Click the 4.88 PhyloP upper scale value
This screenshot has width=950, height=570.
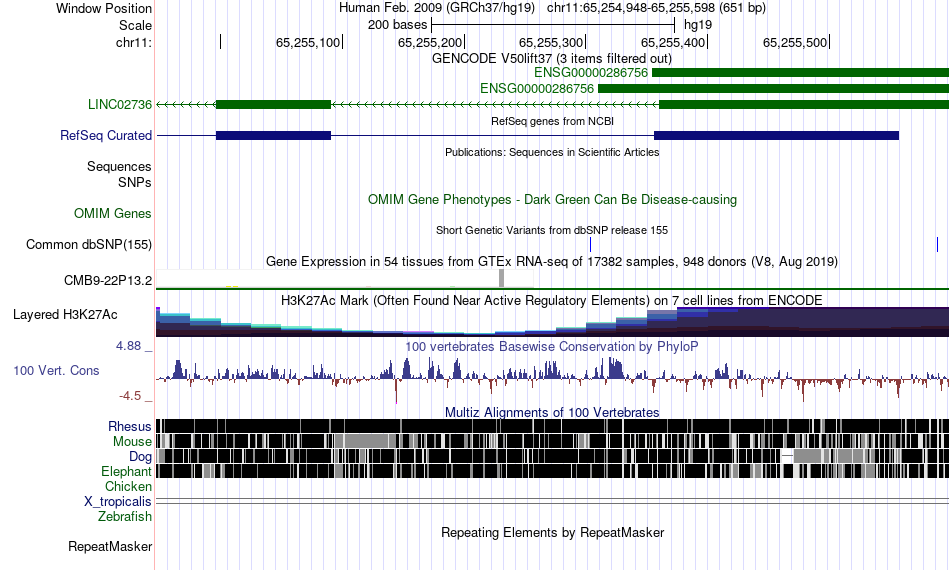coord(128,346)
